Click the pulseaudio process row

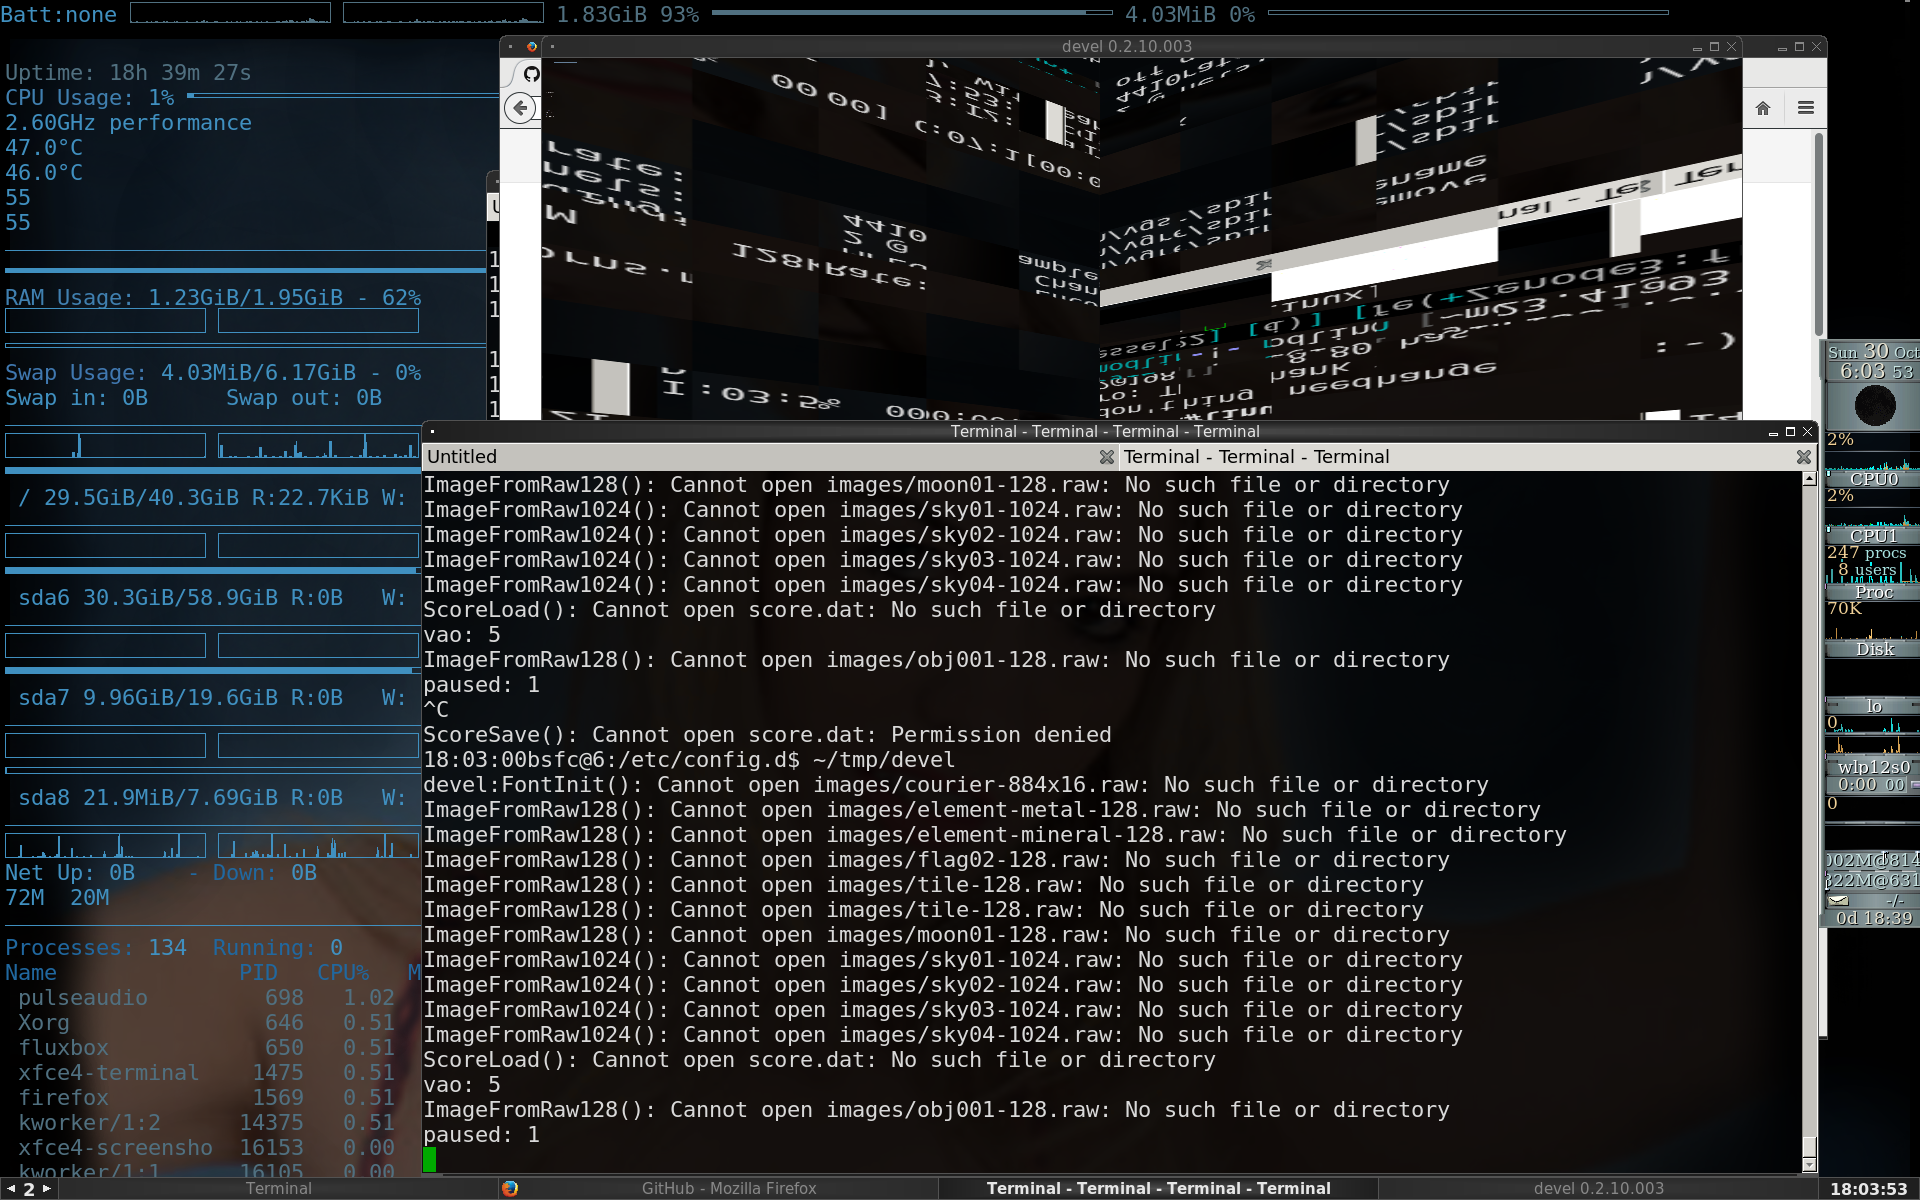(x=207, y=998)
